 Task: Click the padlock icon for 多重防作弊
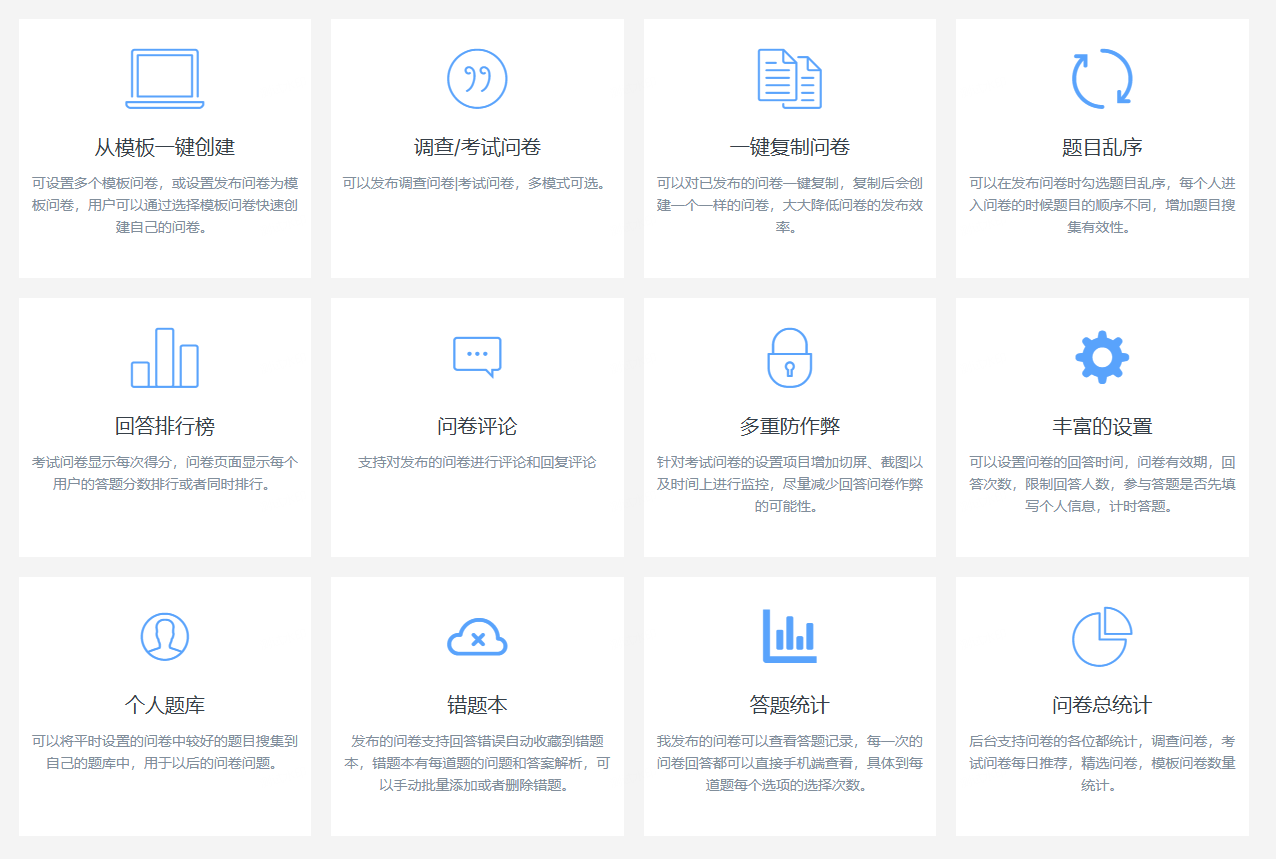coord(790,356)
